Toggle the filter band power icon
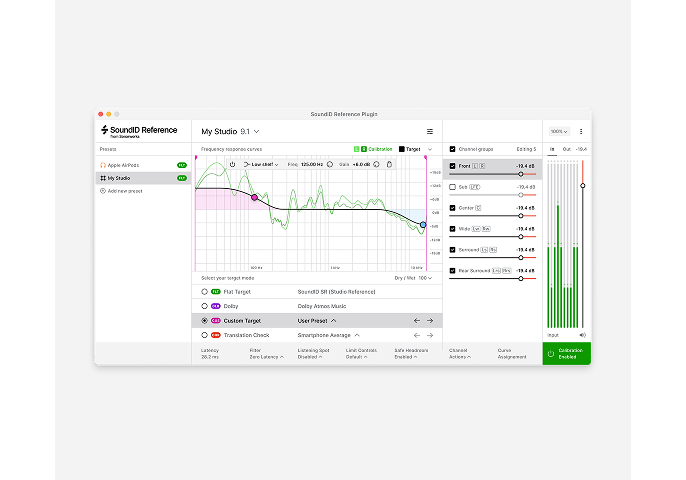This screenshot has width=686, height=480. click(233, 165)
